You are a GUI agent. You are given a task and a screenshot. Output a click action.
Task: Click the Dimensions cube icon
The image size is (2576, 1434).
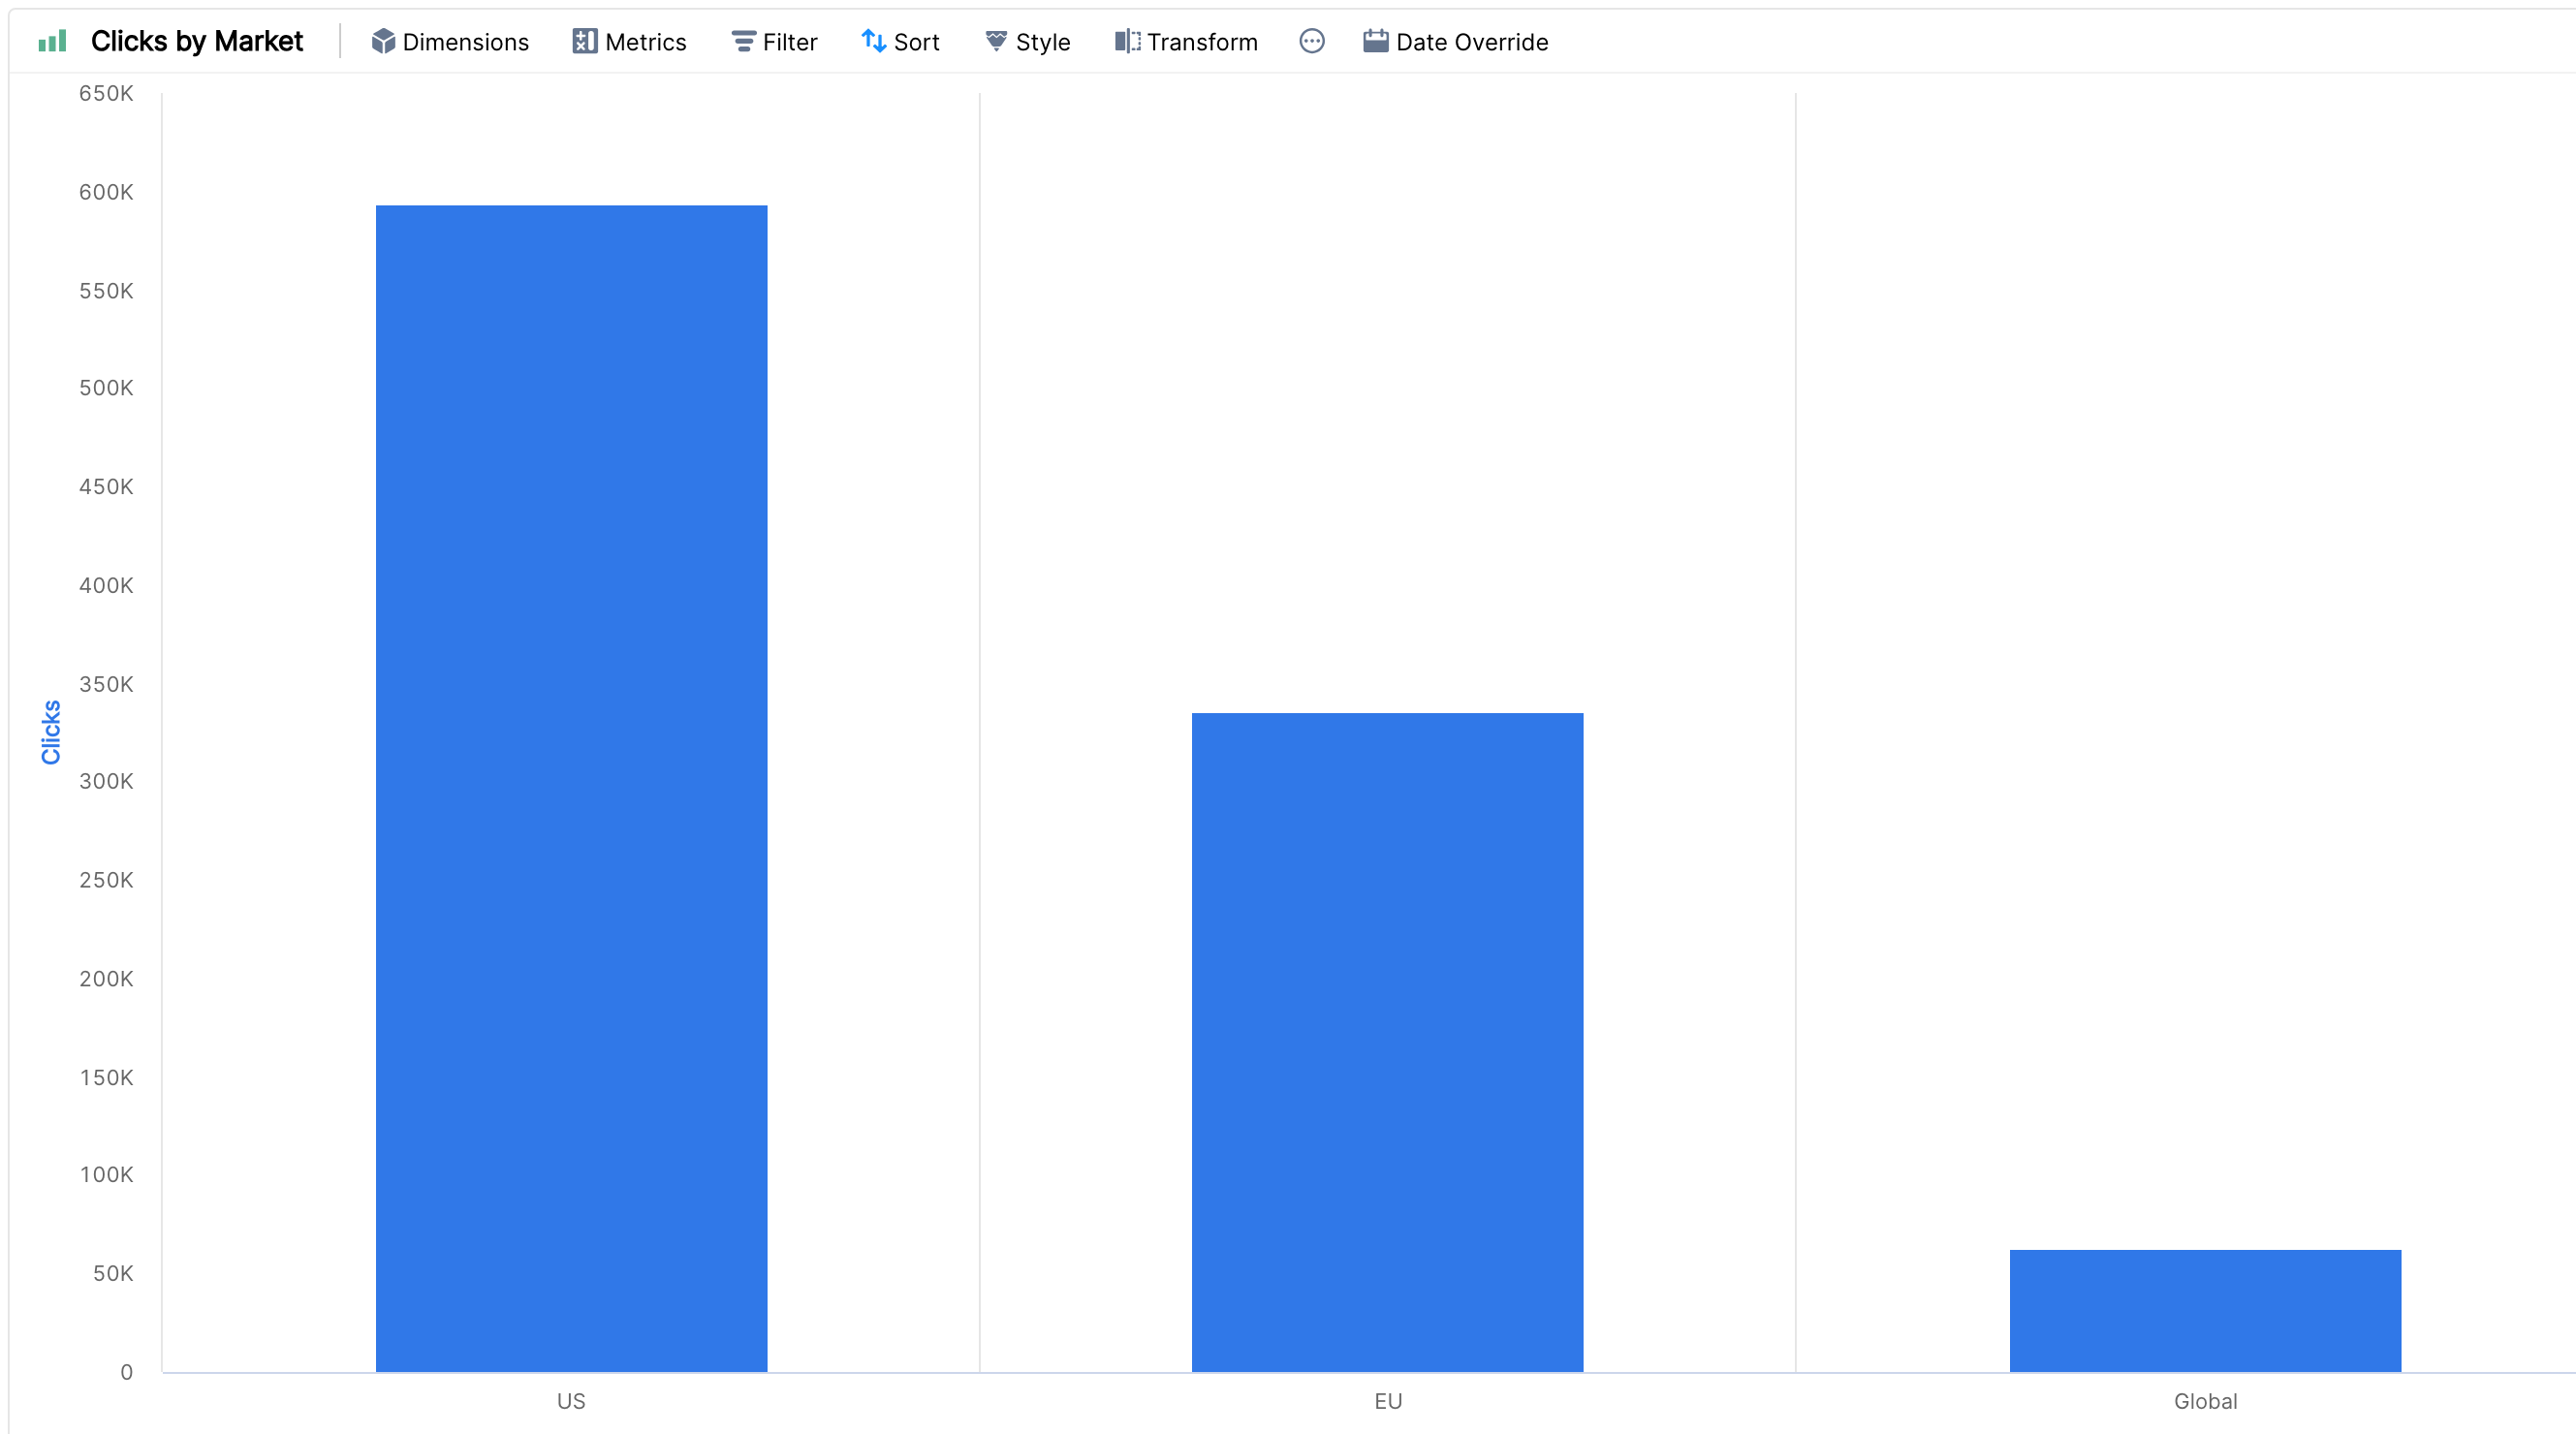[x=383, y=41]
